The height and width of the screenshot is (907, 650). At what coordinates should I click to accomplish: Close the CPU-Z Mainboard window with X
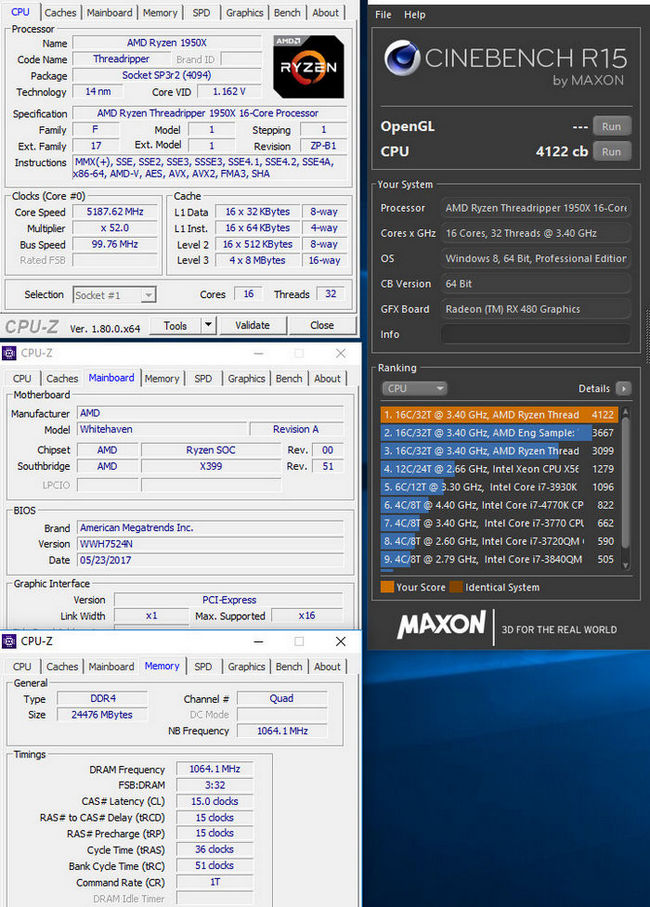pyautogui.click(x=341, y=353)
